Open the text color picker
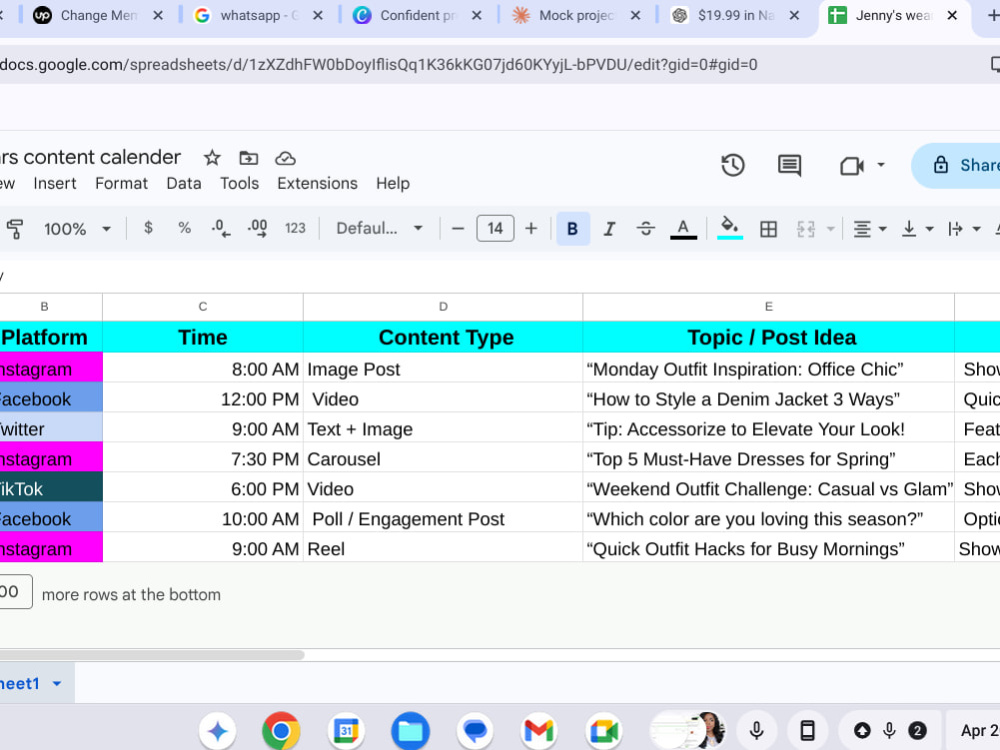Viewport: 1000px width, 750px height. [x=683, y=229]
